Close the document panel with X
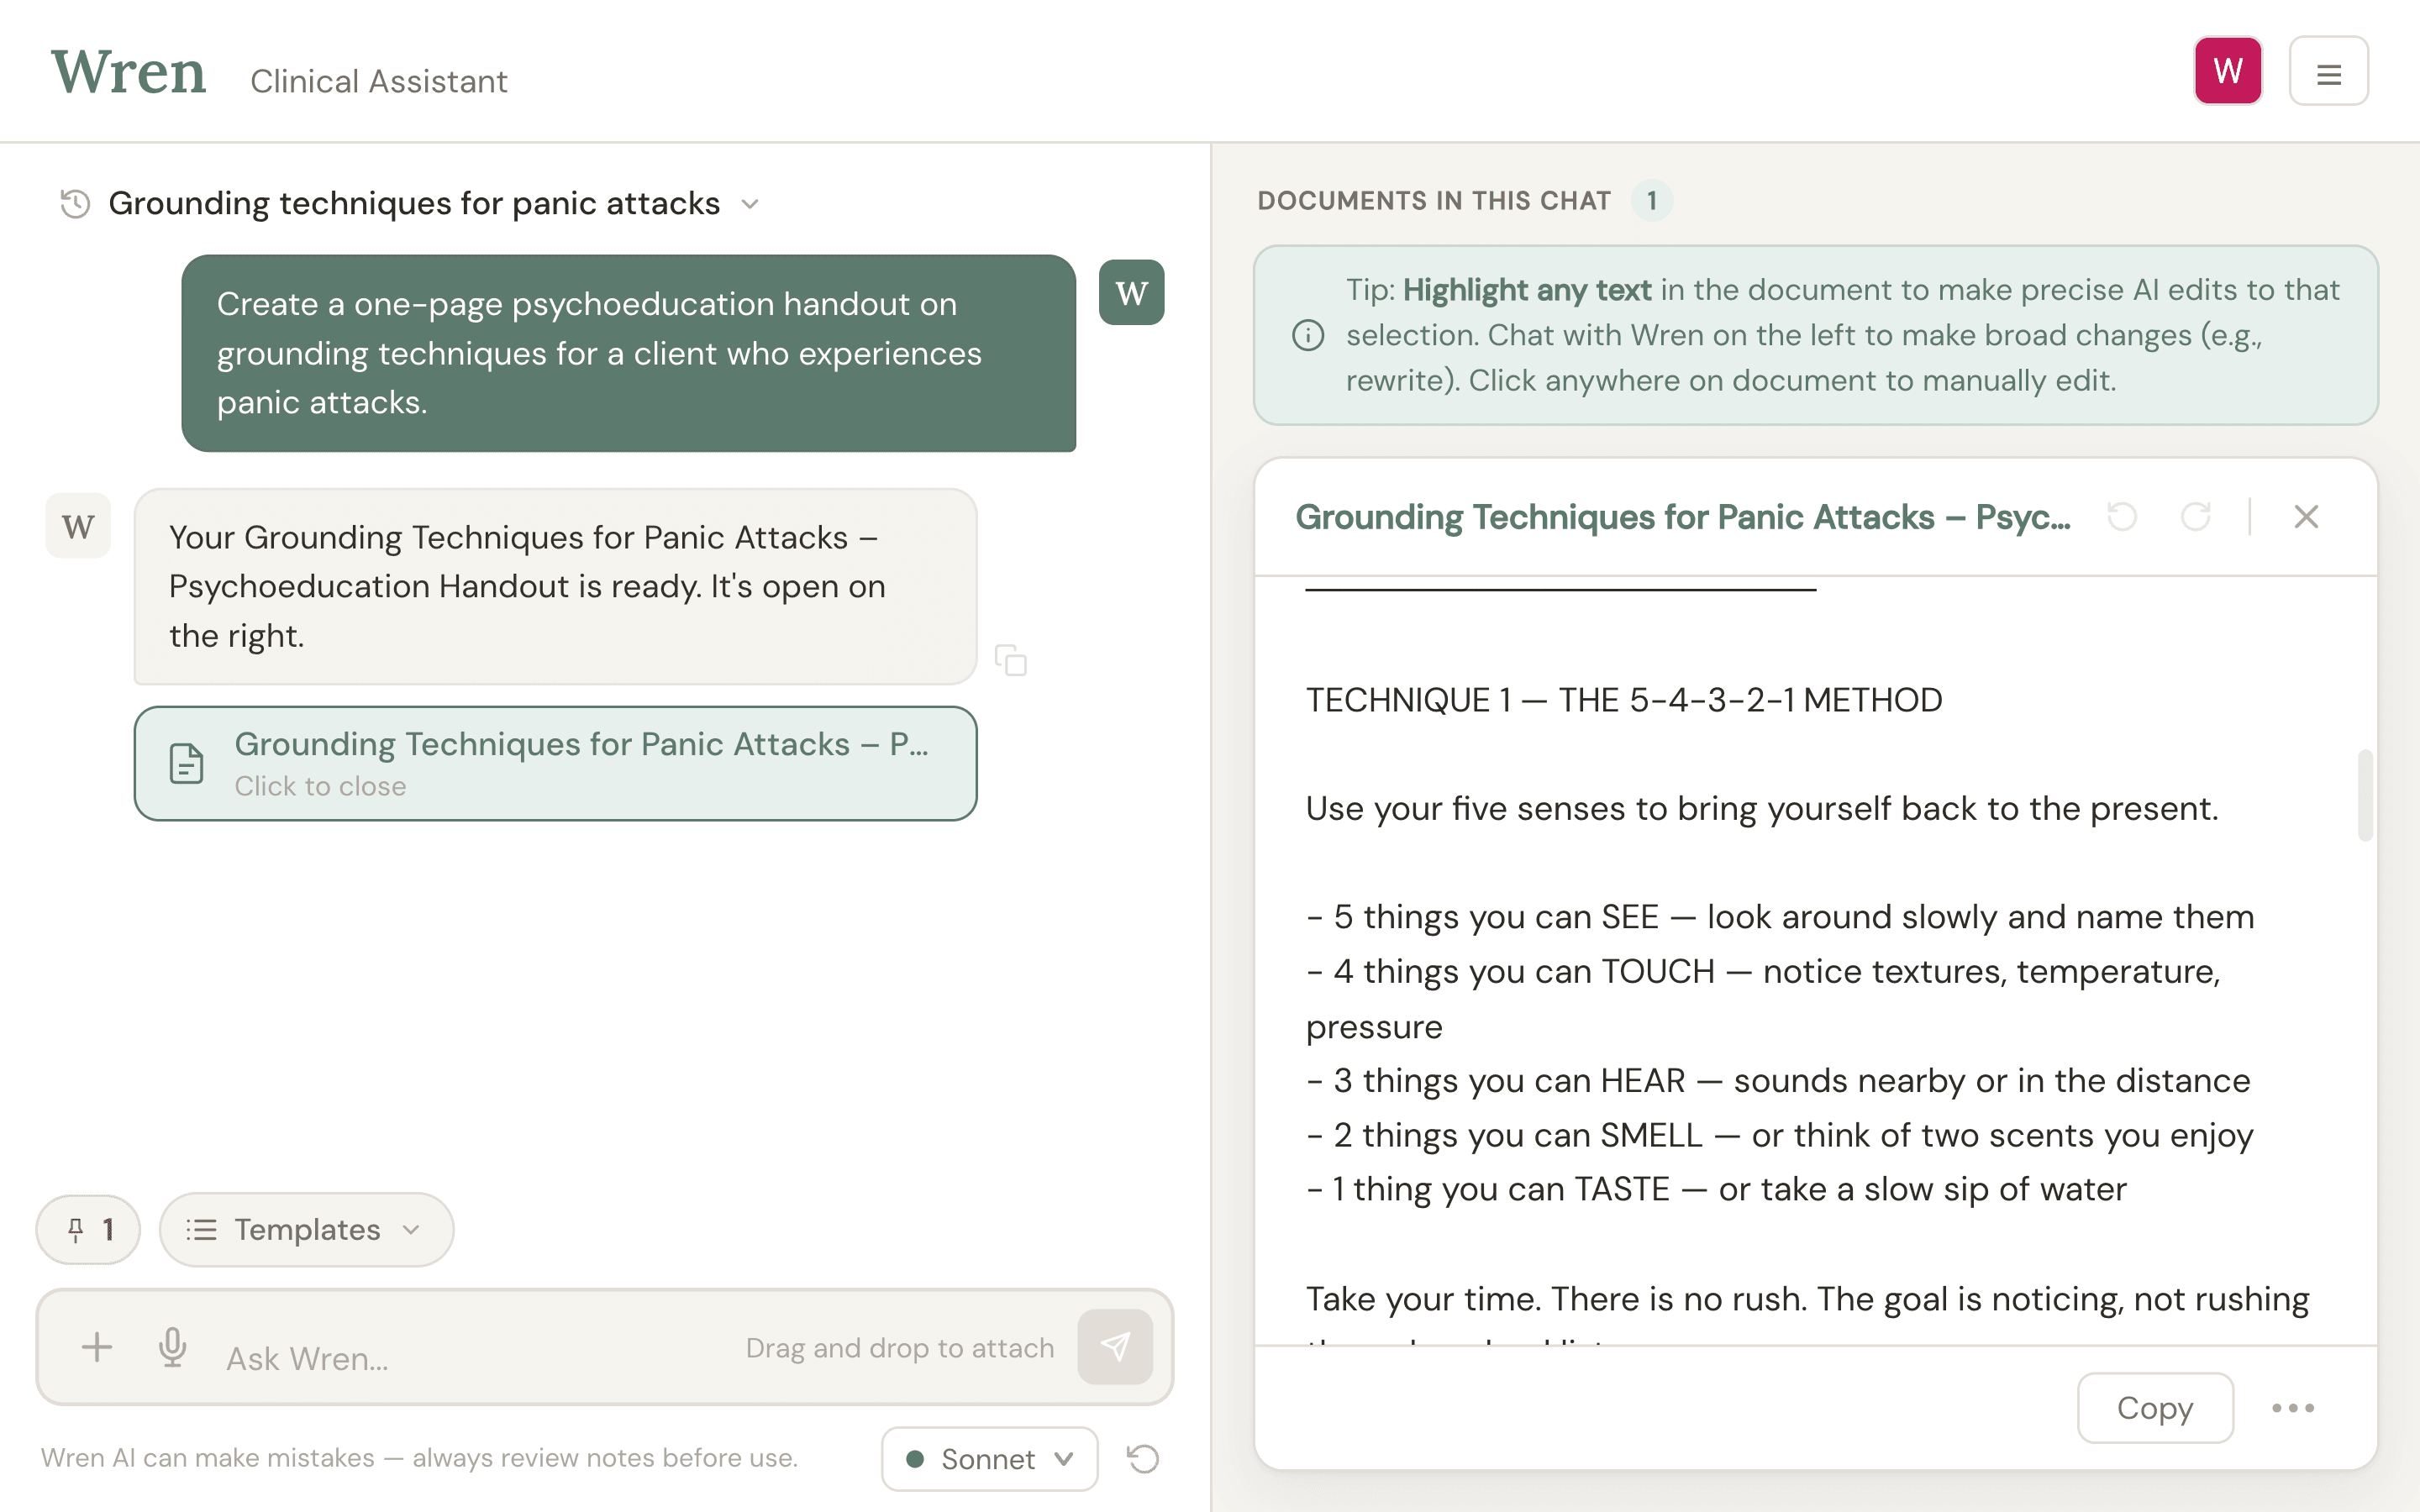 click(x=2306, y=517)
